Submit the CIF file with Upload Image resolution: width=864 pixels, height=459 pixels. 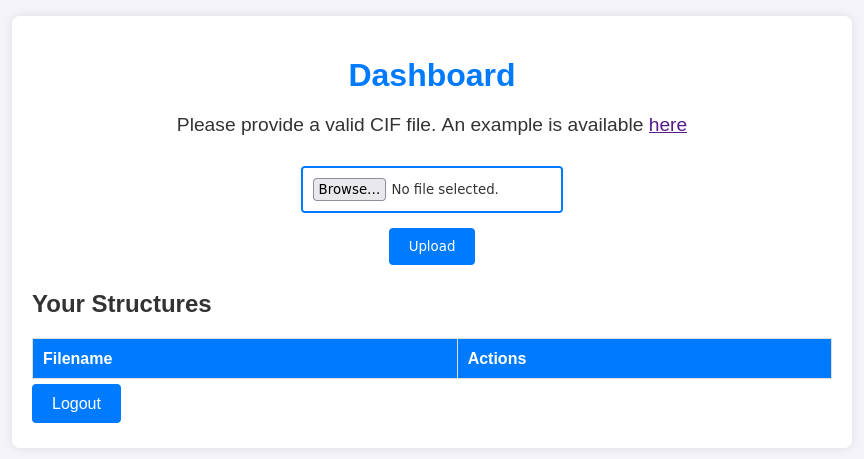[431, 246]
